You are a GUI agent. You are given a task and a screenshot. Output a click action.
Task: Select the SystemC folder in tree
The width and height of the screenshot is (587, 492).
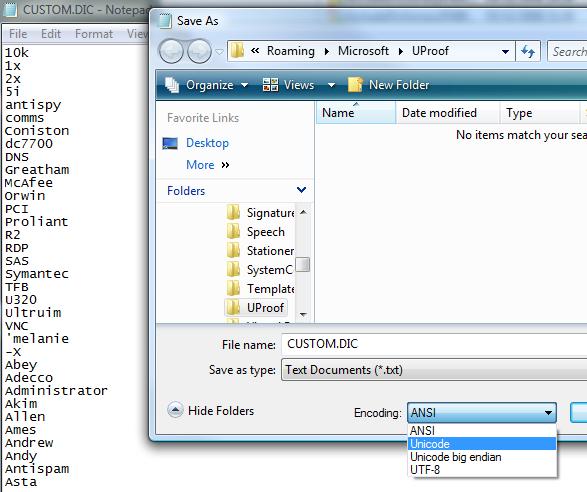tap(261, 270)
